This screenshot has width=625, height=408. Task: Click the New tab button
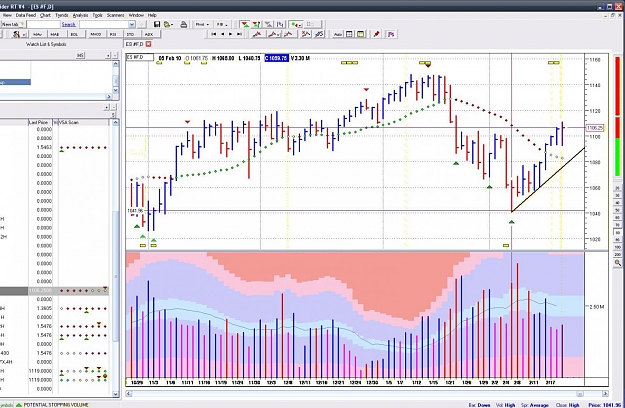(13, 25)
